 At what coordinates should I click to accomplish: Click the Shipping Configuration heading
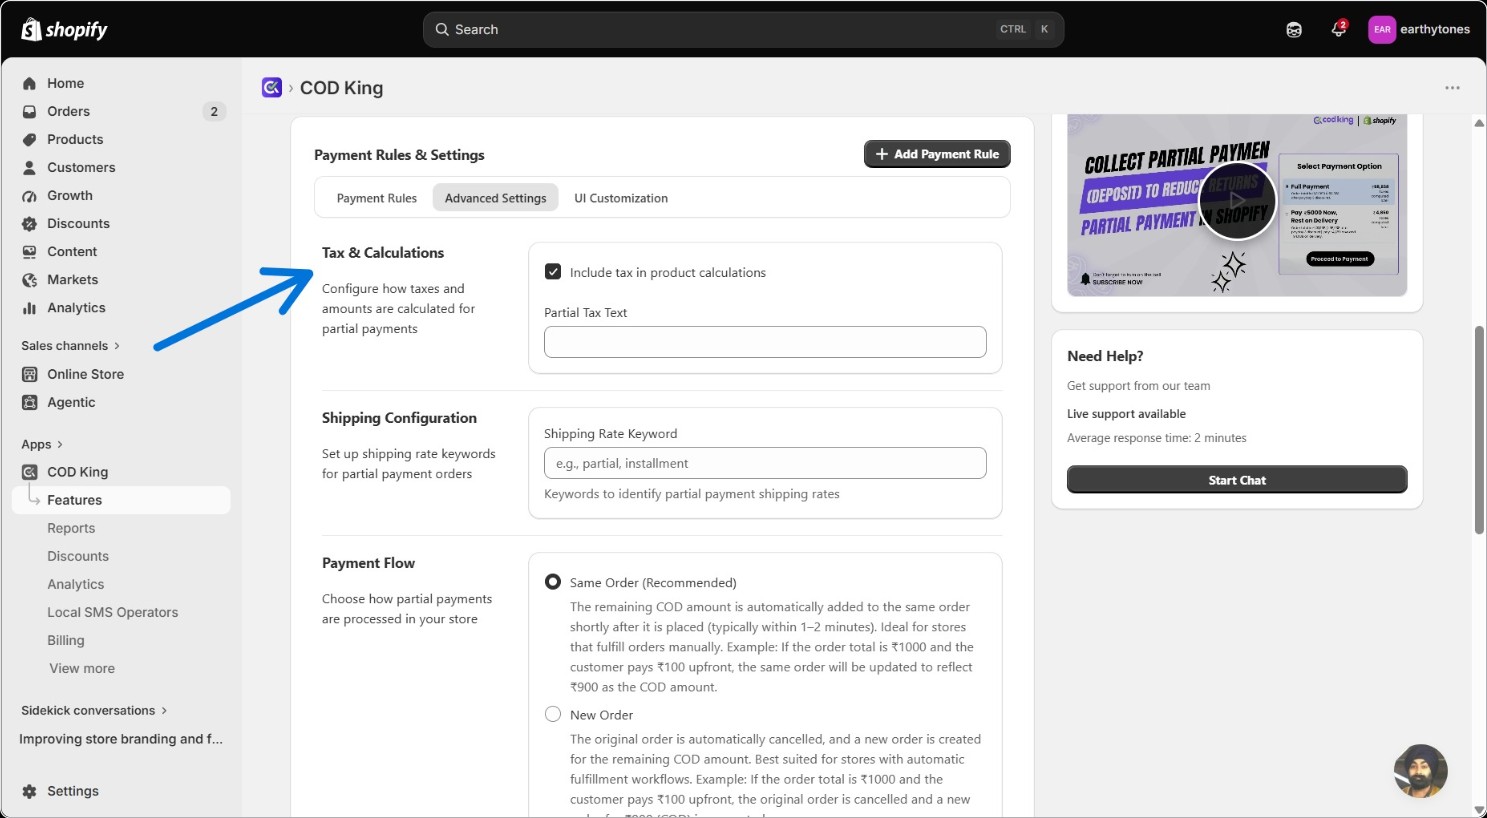399,418
